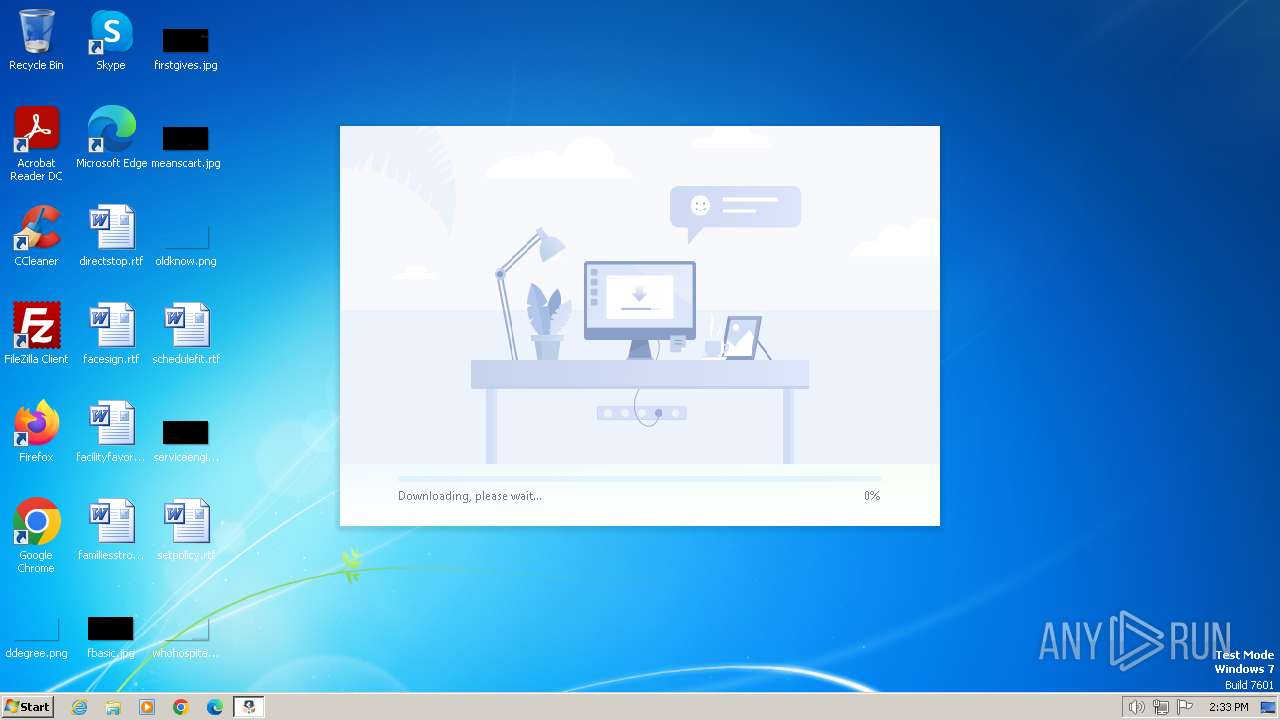Select facesign.rtf document
Viewport: 1280px width, 720px height.
[x=111, y=334]
